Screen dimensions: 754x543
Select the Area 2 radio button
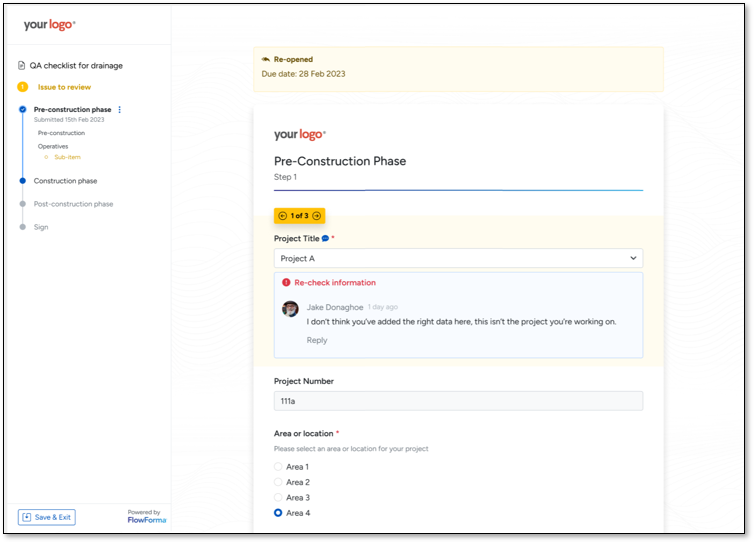(278, 482)
